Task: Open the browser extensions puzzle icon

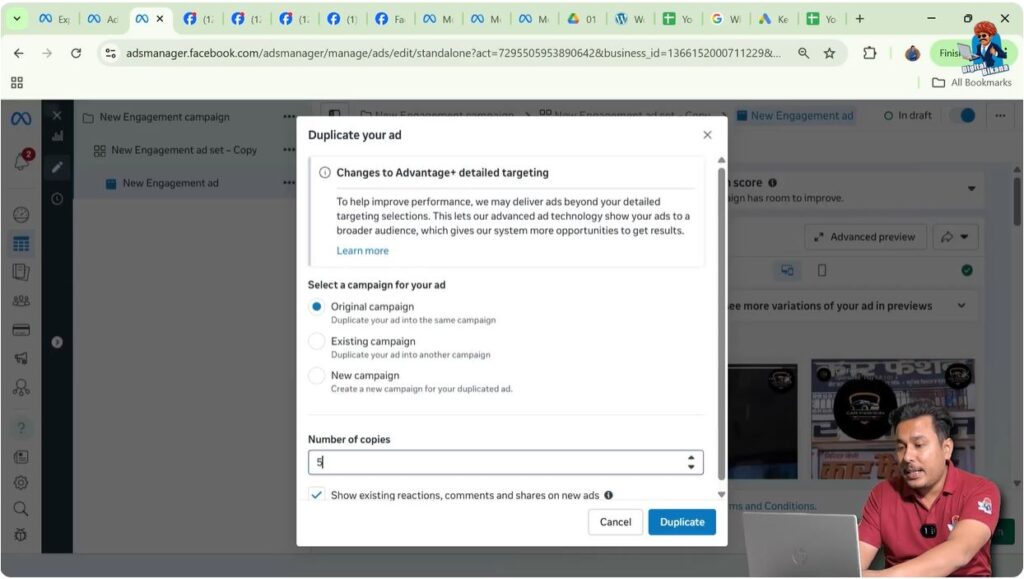Action: (869, 53)
